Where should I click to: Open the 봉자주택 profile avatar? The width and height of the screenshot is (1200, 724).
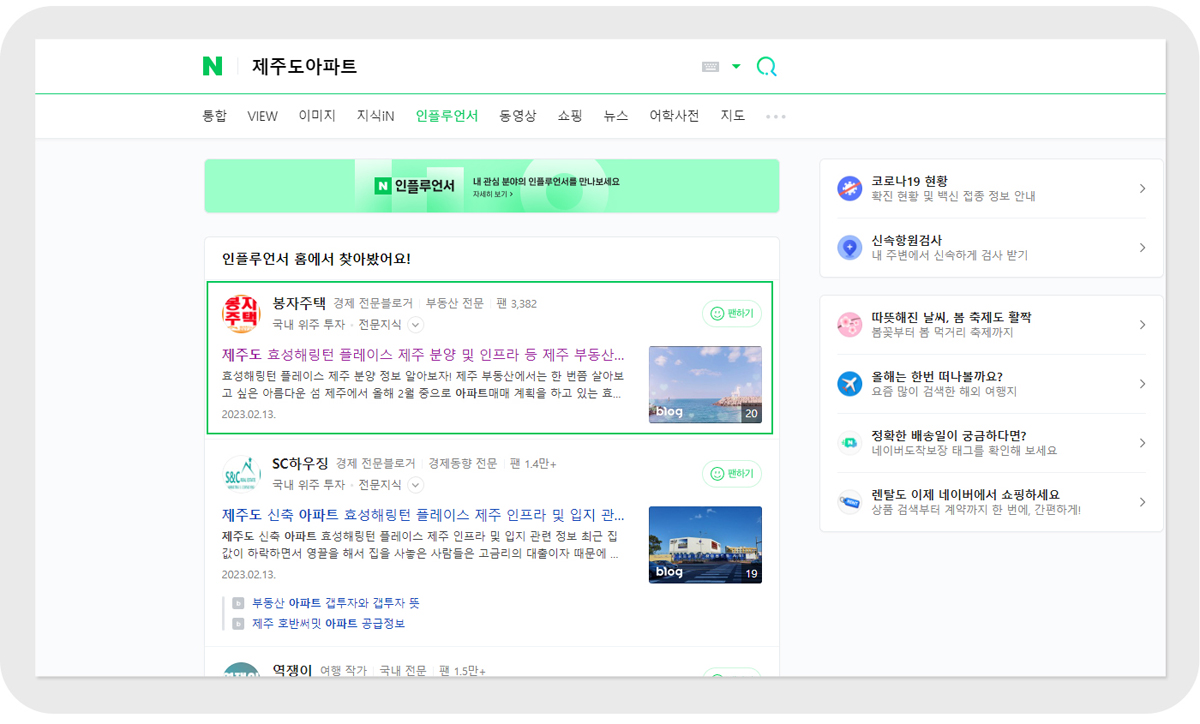[x=241, y=314]
